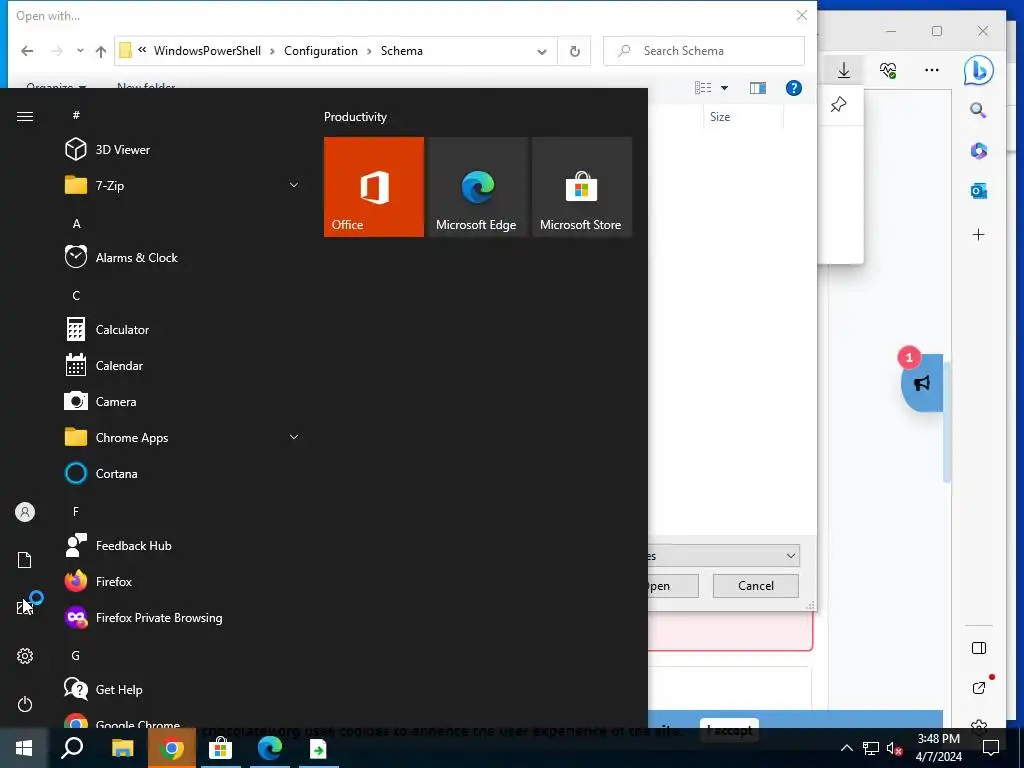Image resolution: width=1024 pixels, height=768 pixels.
Task: Click the Search Schema input field
Action: click(x=703, y=51)
